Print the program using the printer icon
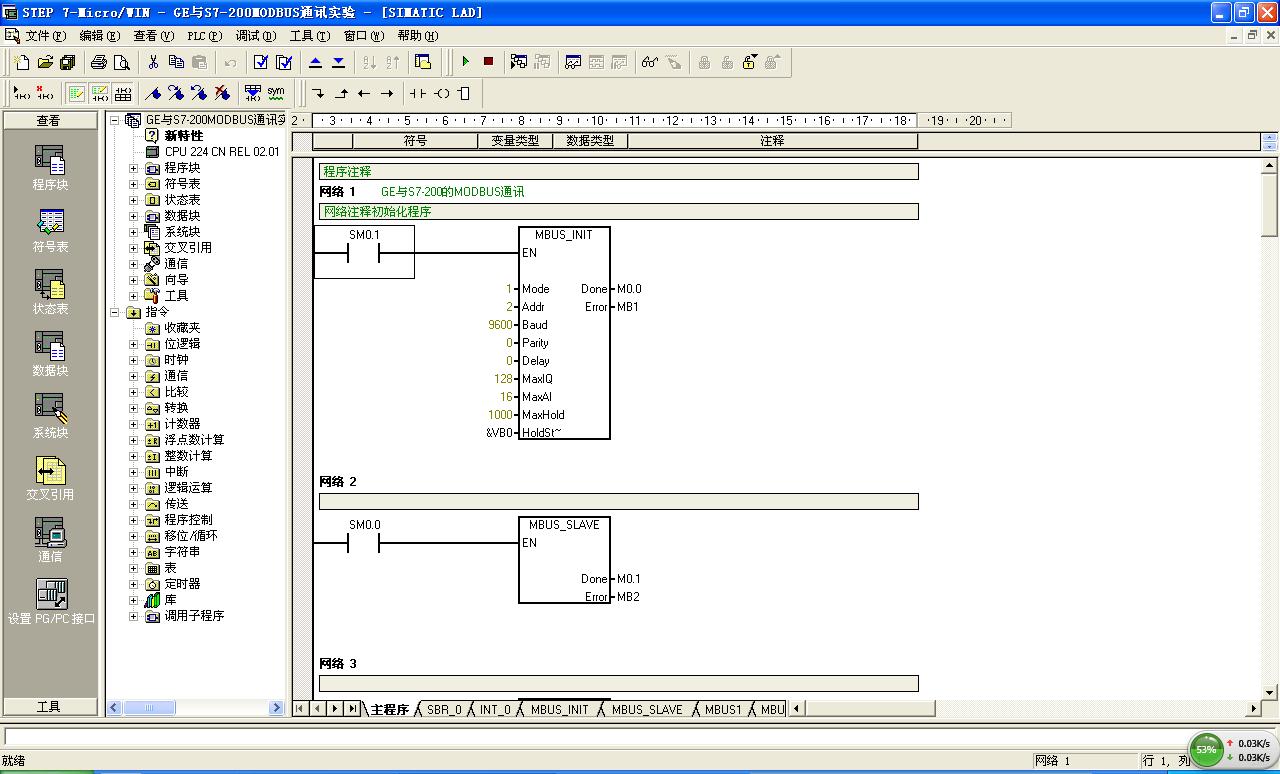 point(99,62)
